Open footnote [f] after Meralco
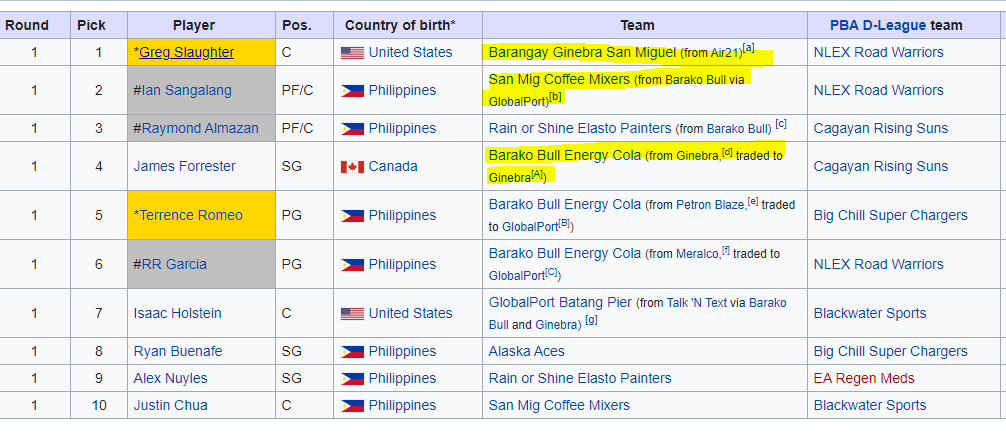The width and height of the screenshot is (1006, 439). 726,249
